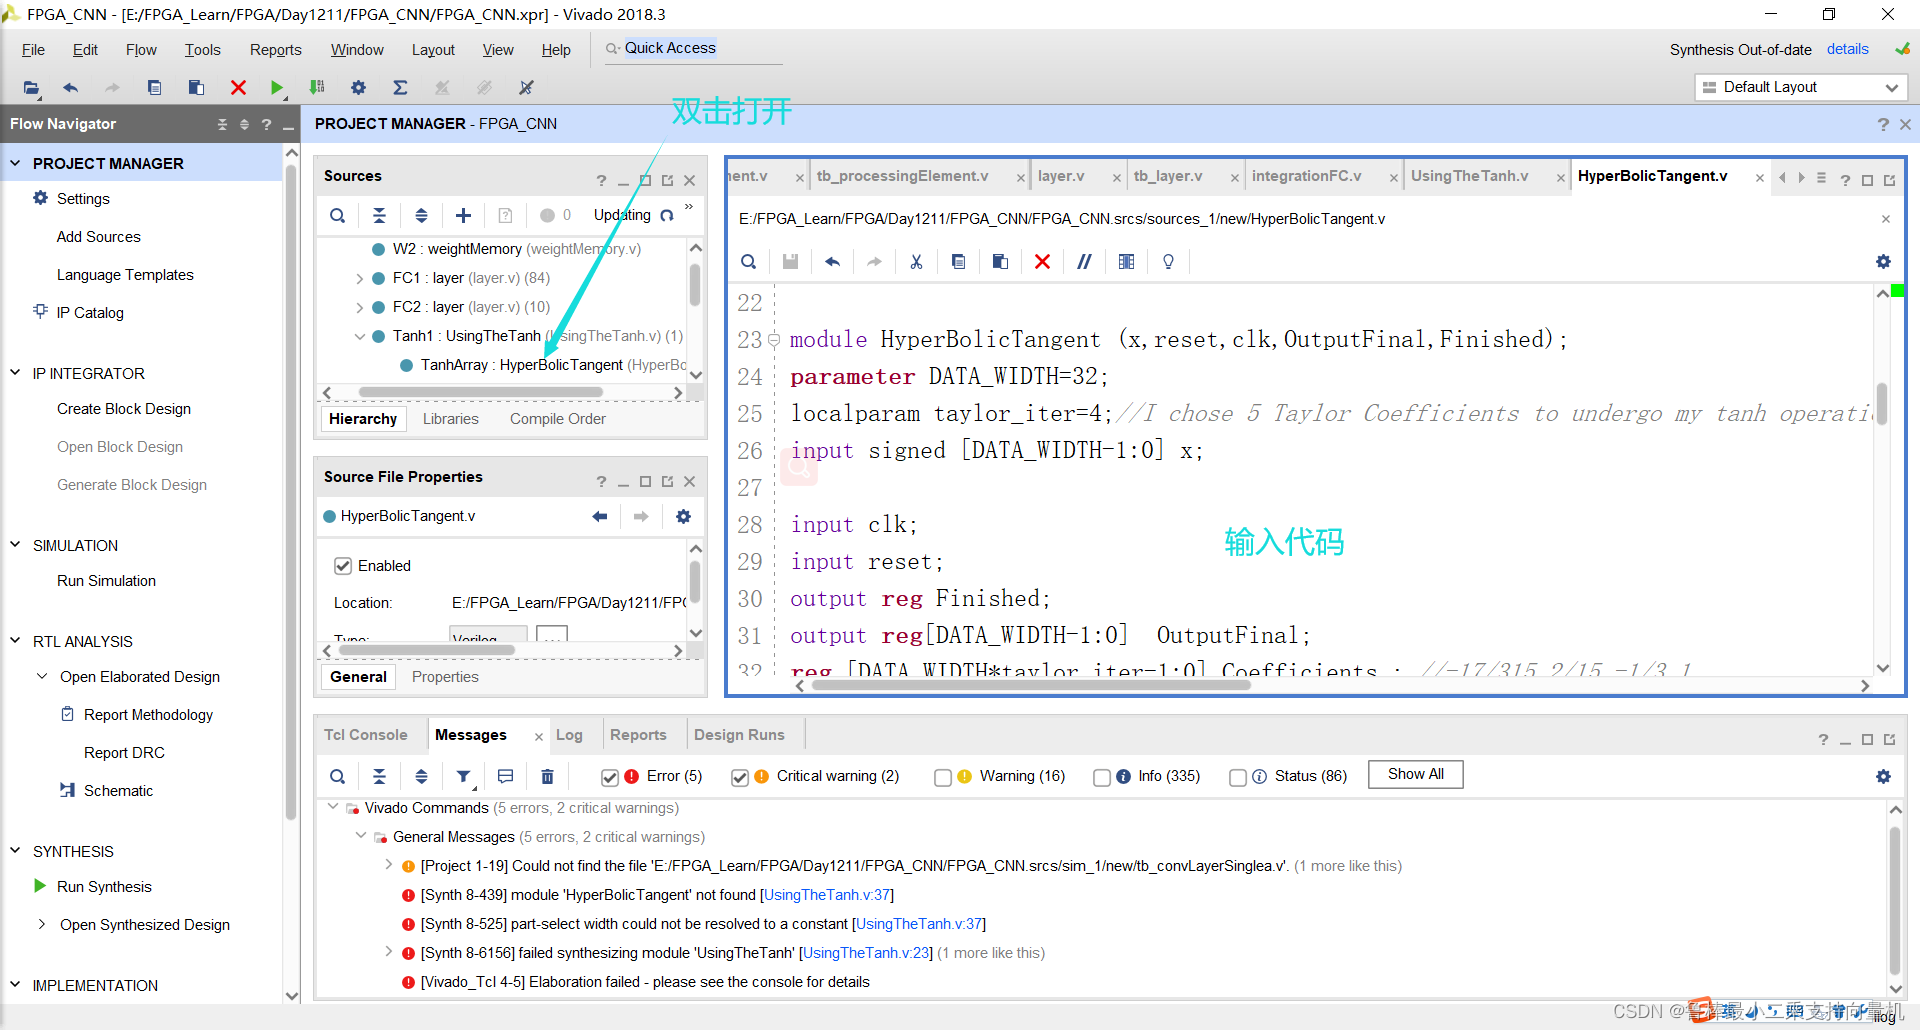Click editor horizontal scrollbar thumb
The width and height of the screenshot is (1920, 1030).
click(x=1031, y=686)
